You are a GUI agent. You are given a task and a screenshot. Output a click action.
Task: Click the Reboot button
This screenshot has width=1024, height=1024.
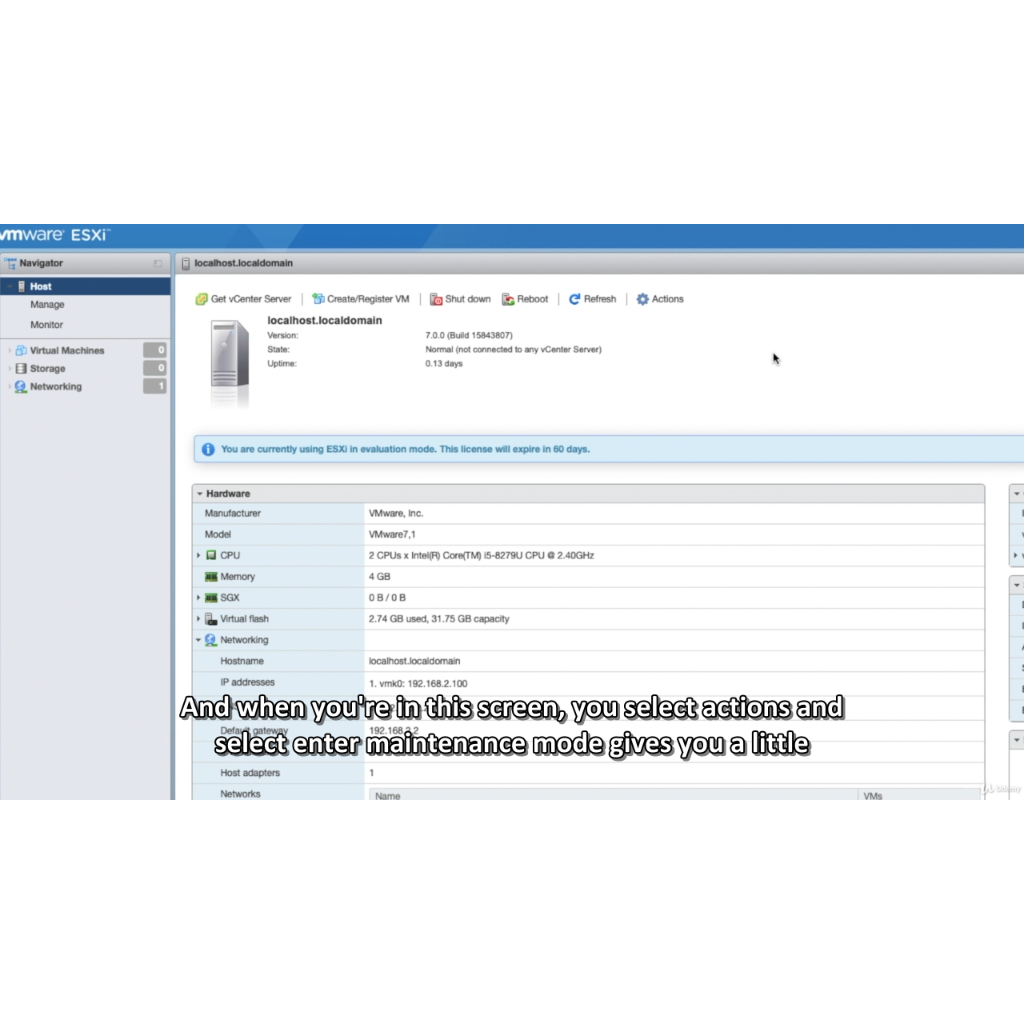(525, 299)
